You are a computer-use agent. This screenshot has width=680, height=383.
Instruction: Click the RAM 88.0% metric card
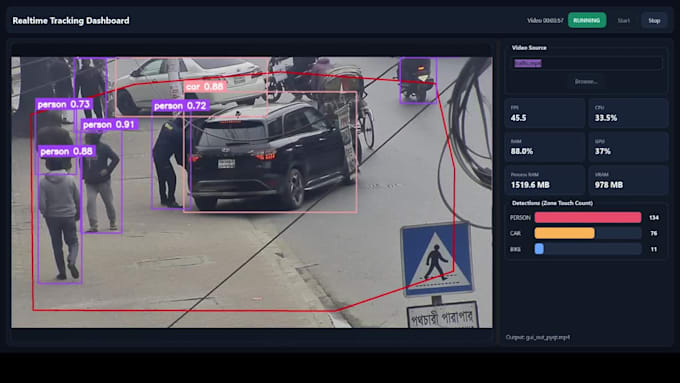(x=545, y=147)
